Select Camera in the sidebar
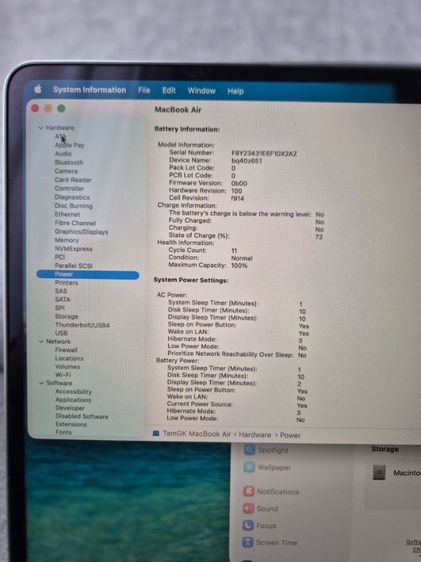Screen dimensions: 421x562 point(66,171)
